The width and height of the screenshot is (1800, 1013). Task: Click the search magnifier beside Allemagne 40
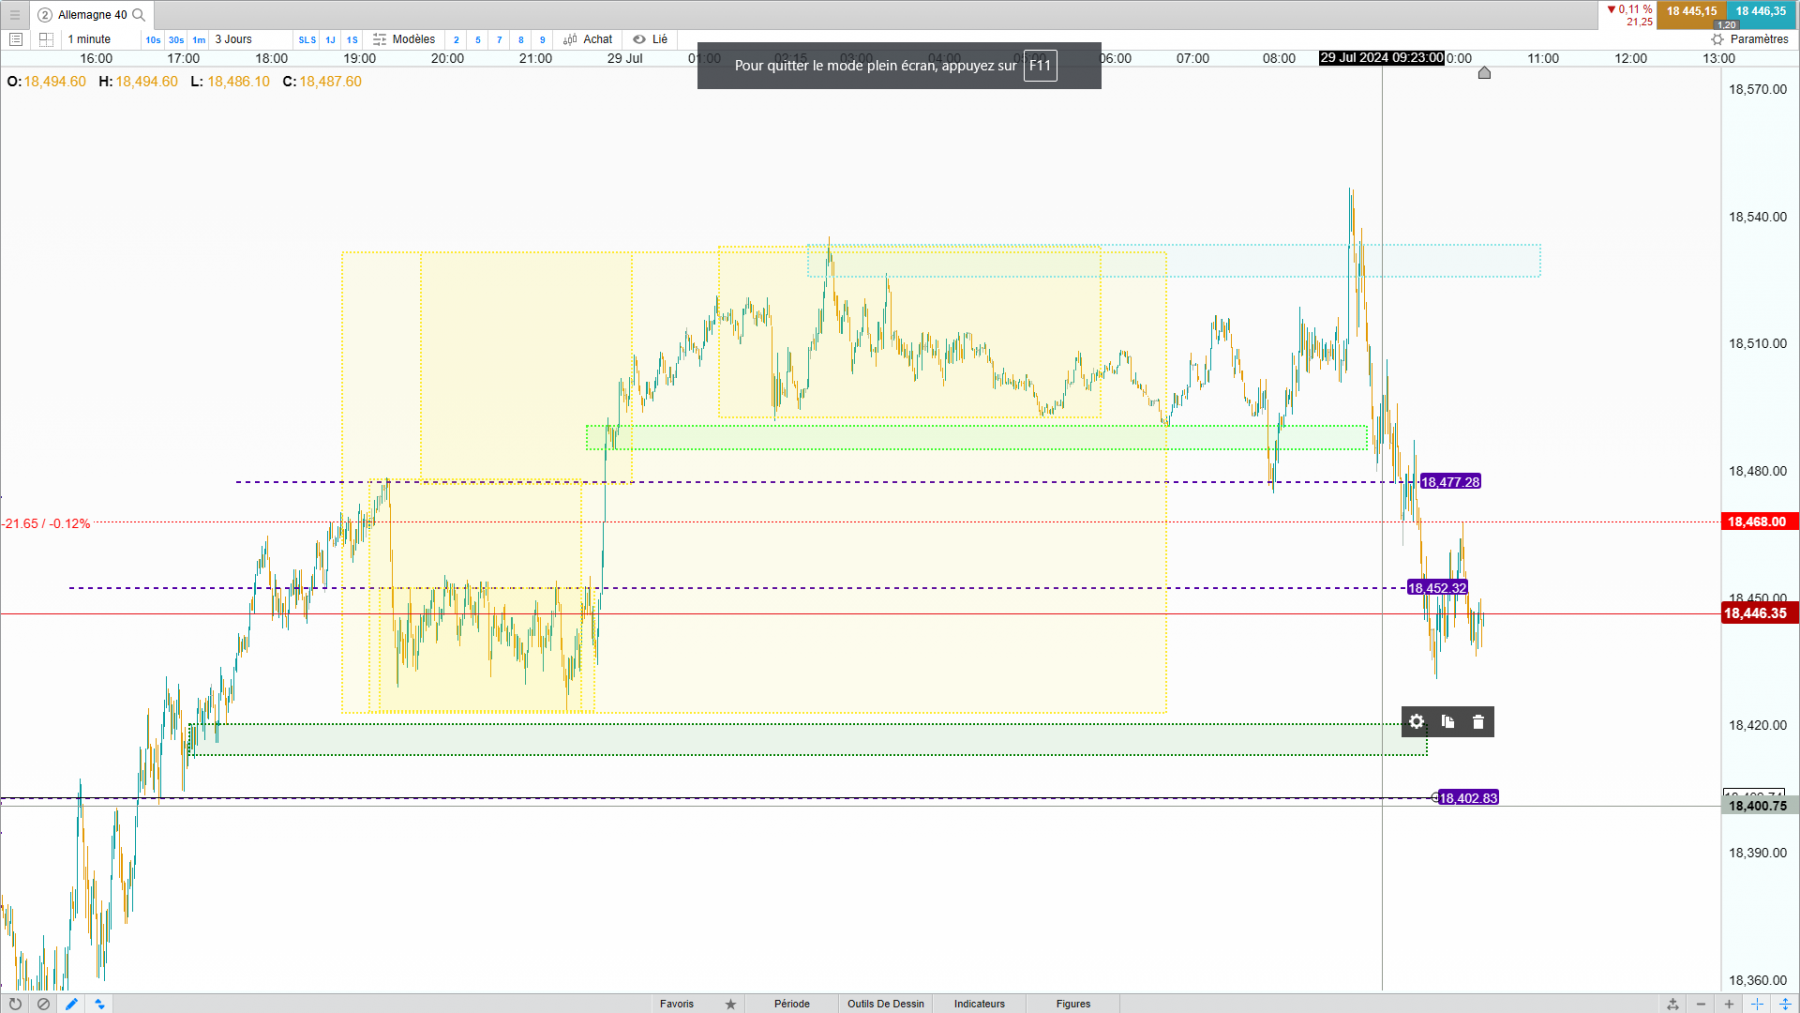click(139, 15)
